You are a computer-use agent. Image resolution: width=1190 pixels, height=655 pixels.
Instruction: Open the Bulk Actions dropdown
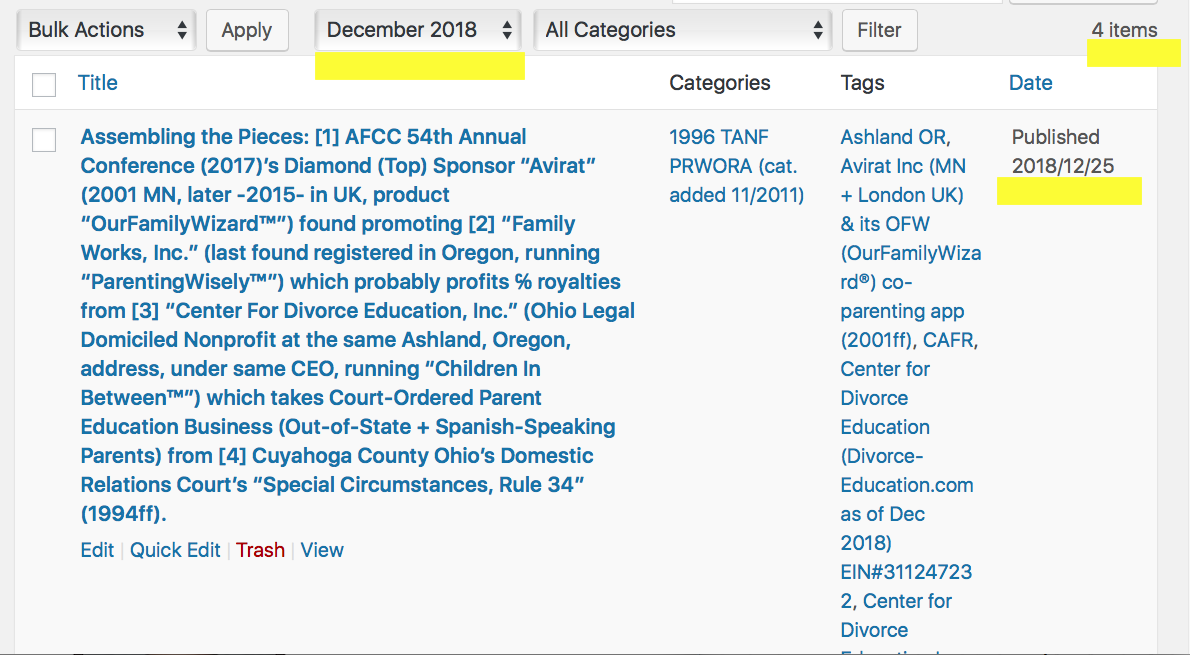[107, 30]
